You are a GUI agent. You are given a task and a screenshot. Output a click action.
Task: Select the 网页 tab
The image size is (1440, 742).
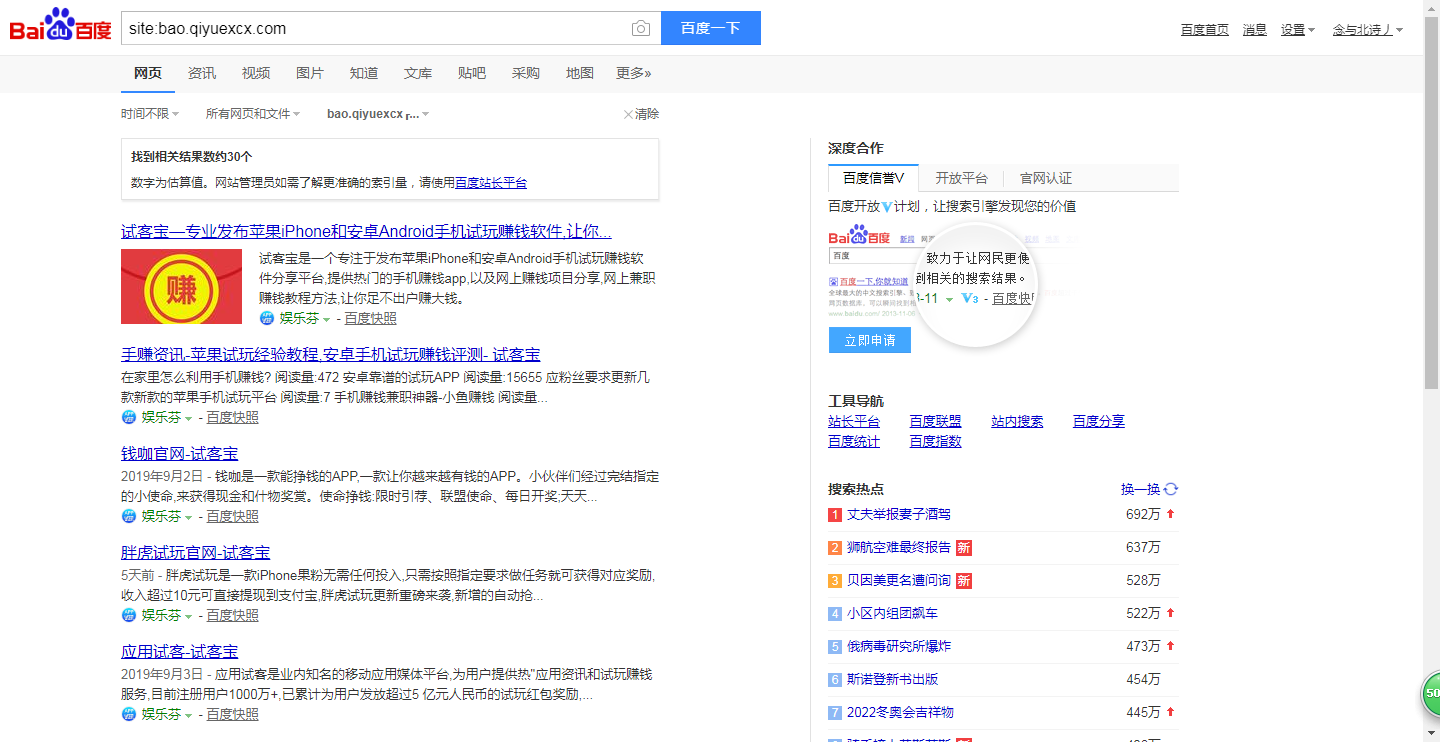[x=148, y=73]
